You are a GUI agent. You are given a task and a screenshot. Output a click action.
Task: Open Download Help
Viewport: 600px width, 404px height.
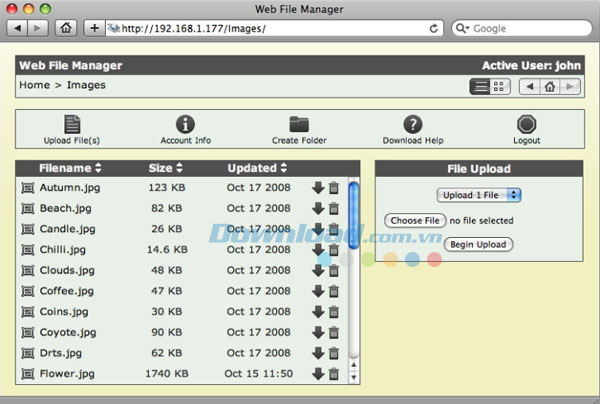(412, 124)
